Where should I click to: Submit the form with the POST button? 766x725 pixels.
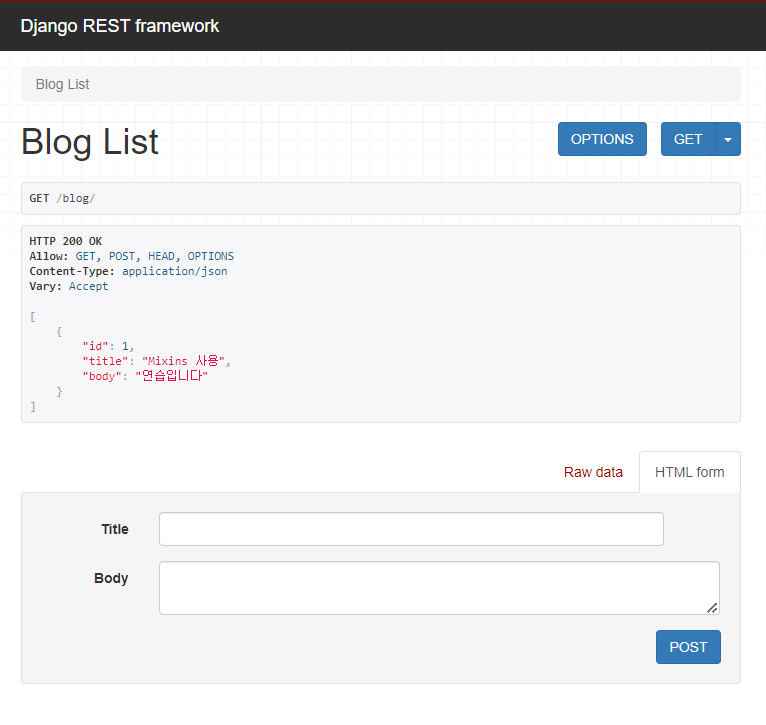point(688,647)
